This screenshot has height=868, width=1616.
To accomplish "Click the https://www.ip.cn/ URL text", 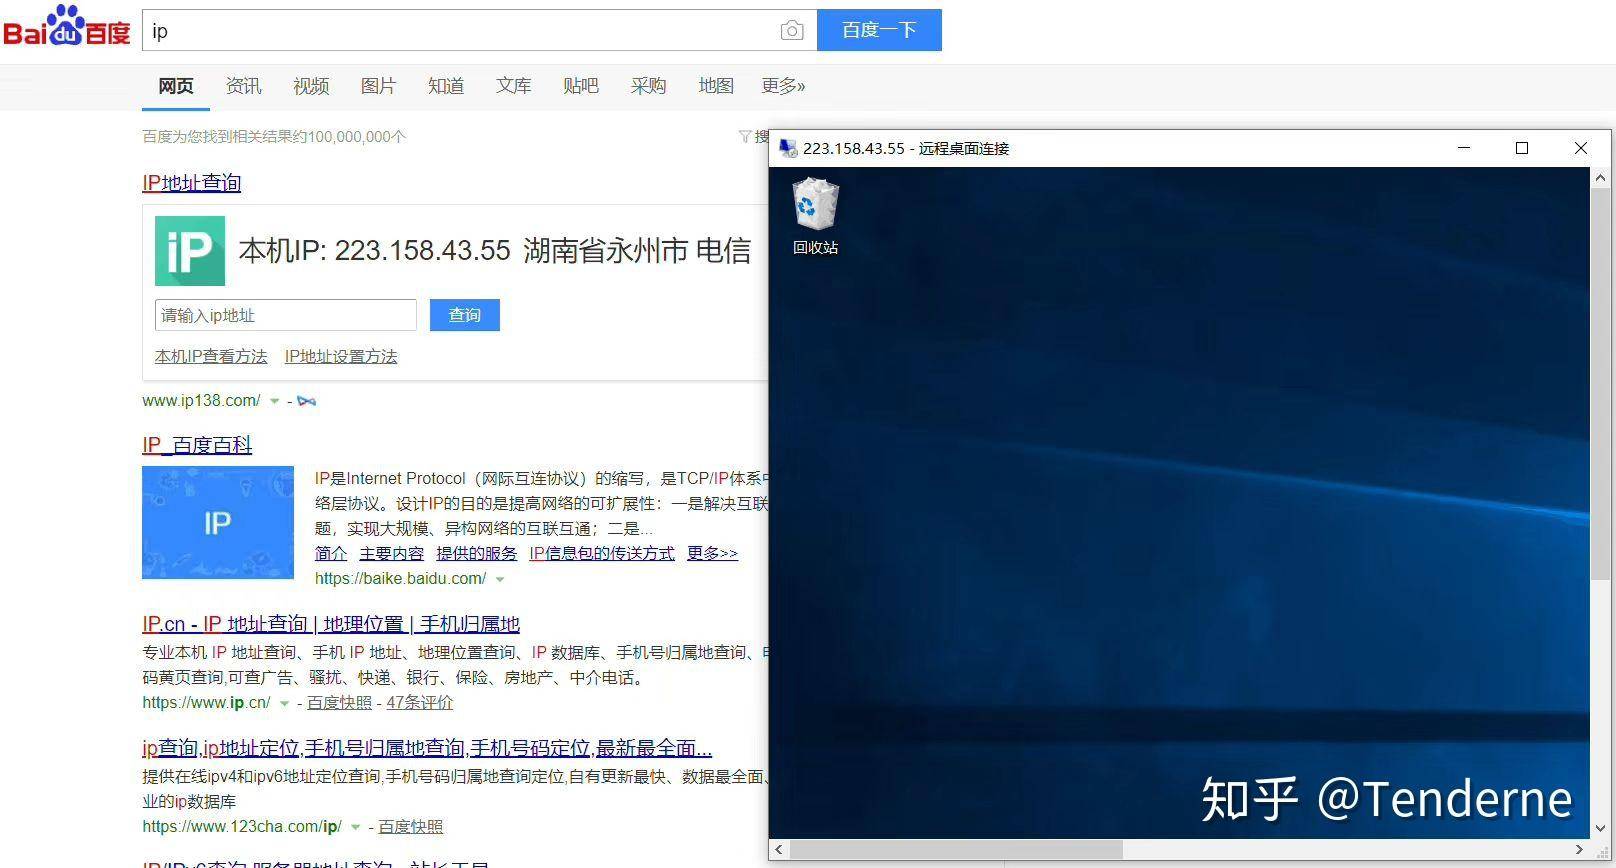I will tap(206, 703).
